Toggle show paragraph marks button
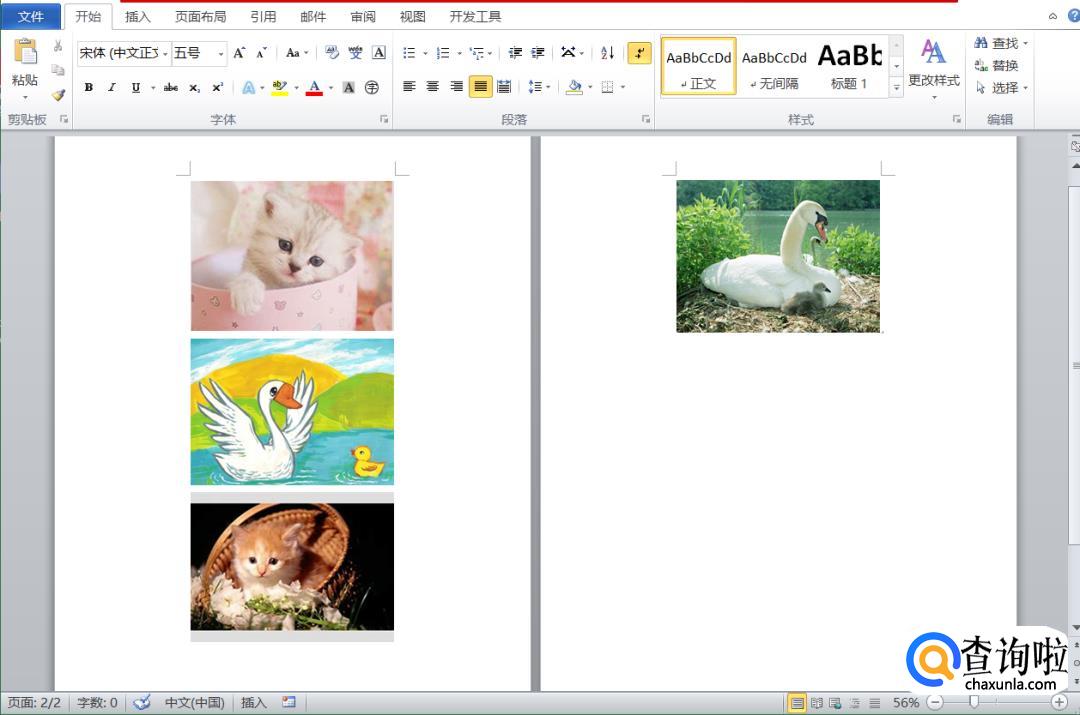This screenshot has width=1080, height=715. tap(639, 53)
